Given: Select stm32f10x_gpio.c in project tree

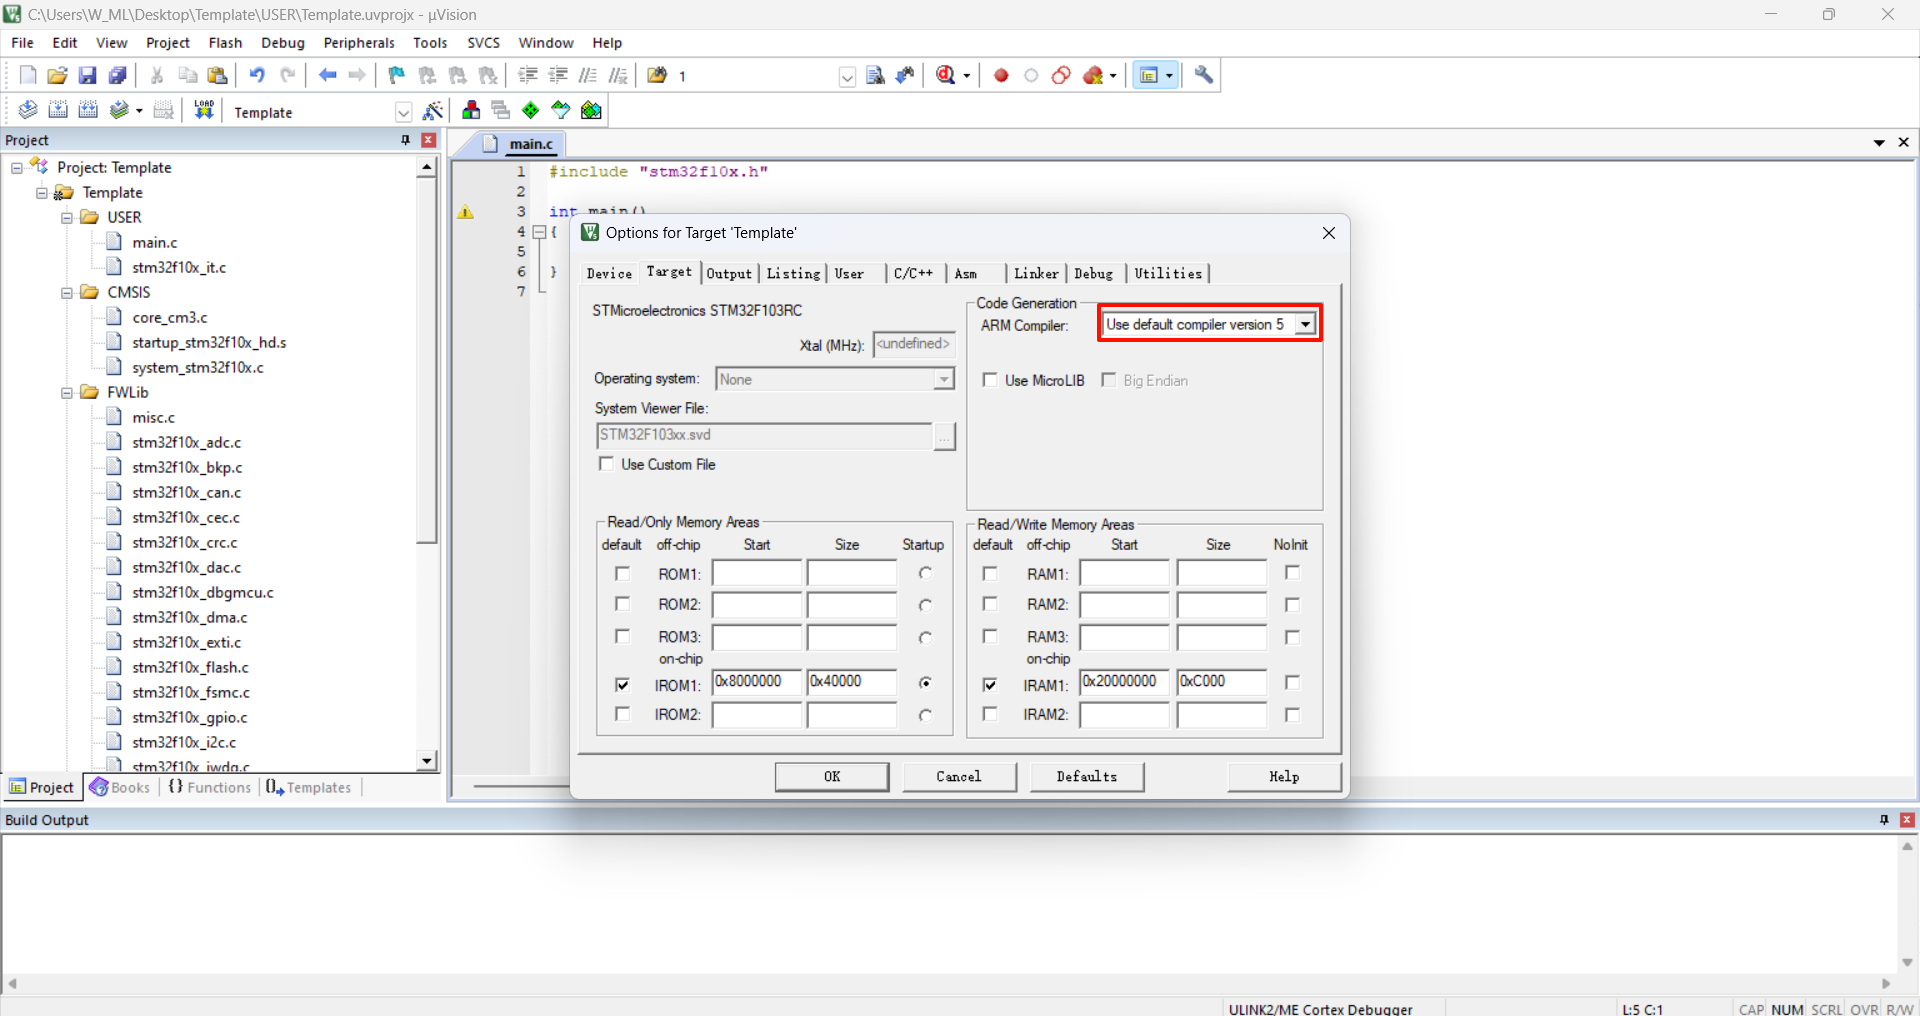Looking at the screenshot, I should tap(189, 717).
